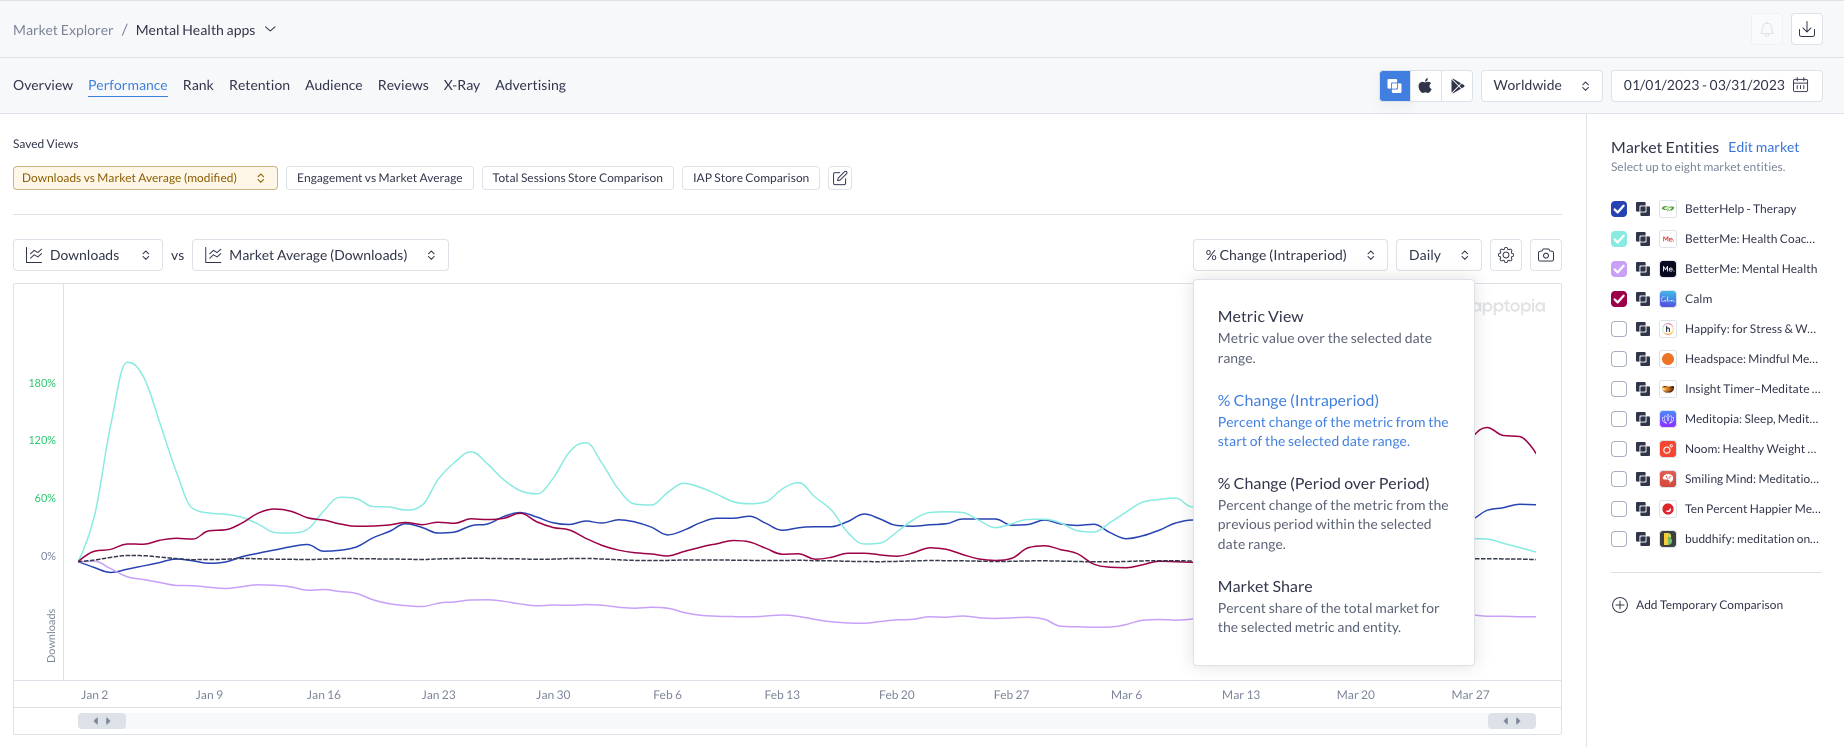Grab the left timeline range handle
Screen dimensions: 1844x747
point(102,721)
